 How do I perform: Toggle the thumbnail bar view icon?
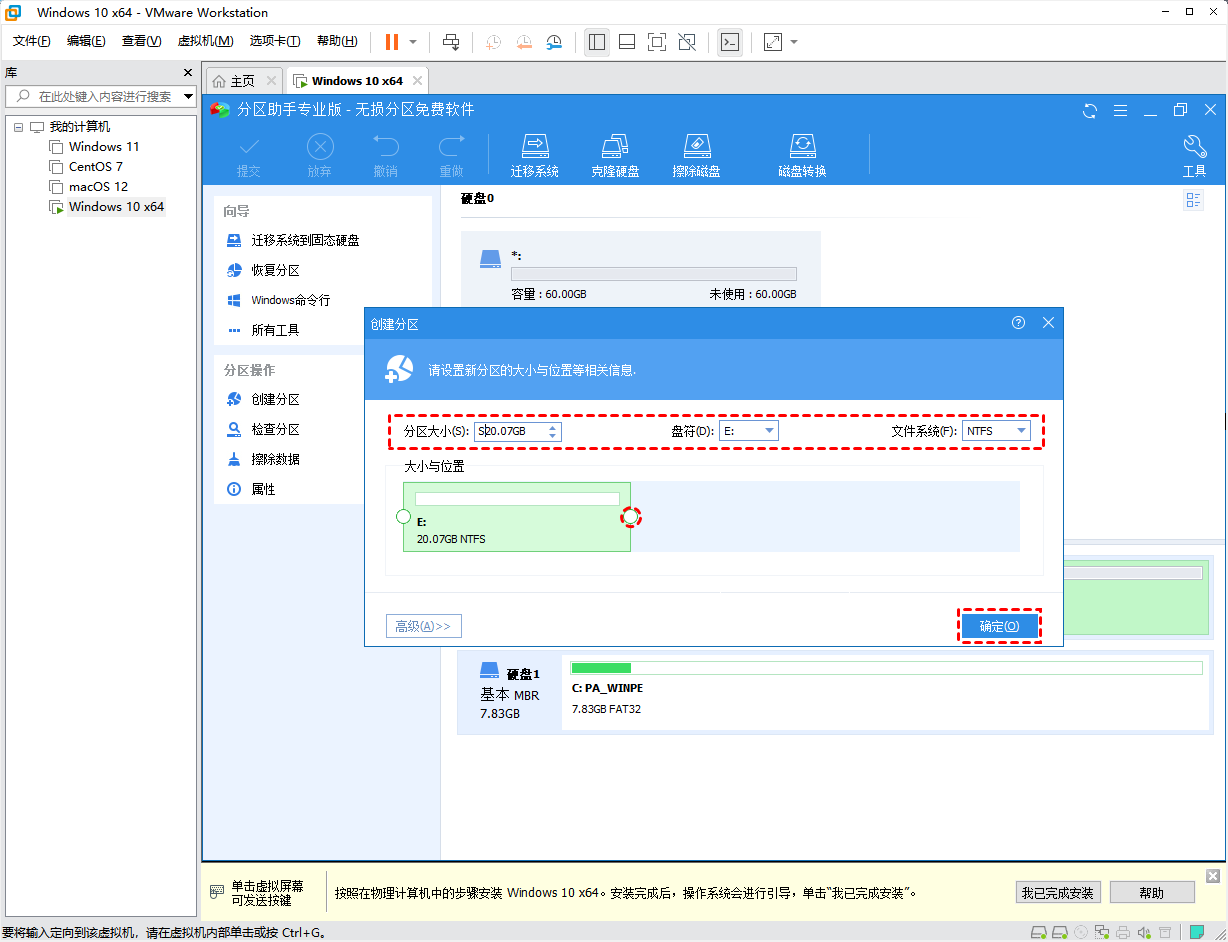click(x=627, y=42)
